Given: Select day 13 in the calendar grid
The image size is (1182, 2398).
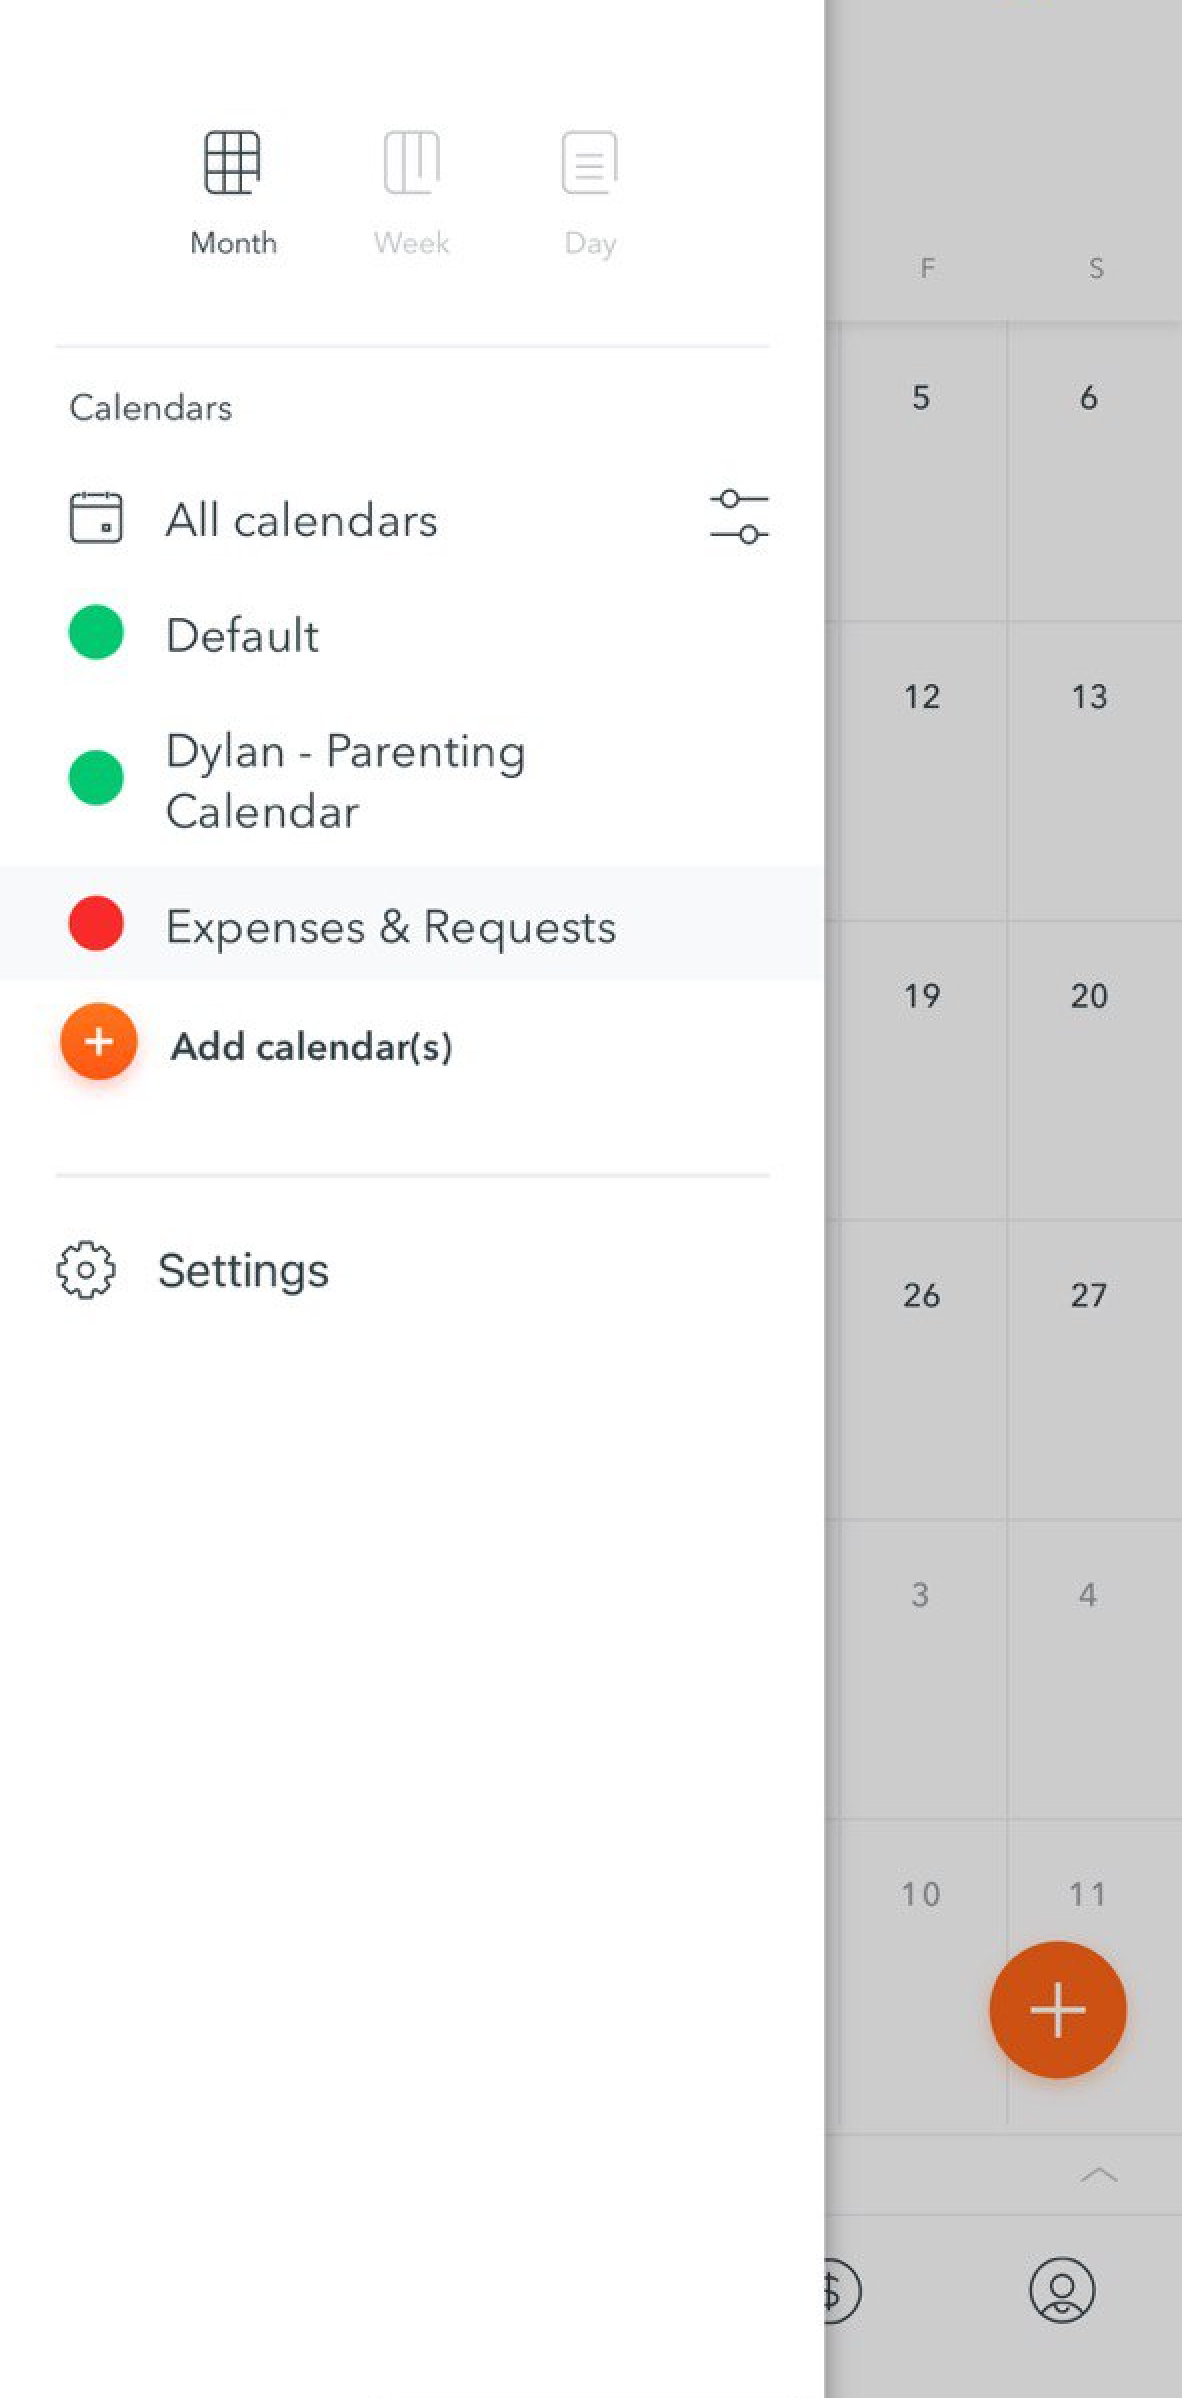Looking at the screenshot, I should click(x=1089, y=697).
